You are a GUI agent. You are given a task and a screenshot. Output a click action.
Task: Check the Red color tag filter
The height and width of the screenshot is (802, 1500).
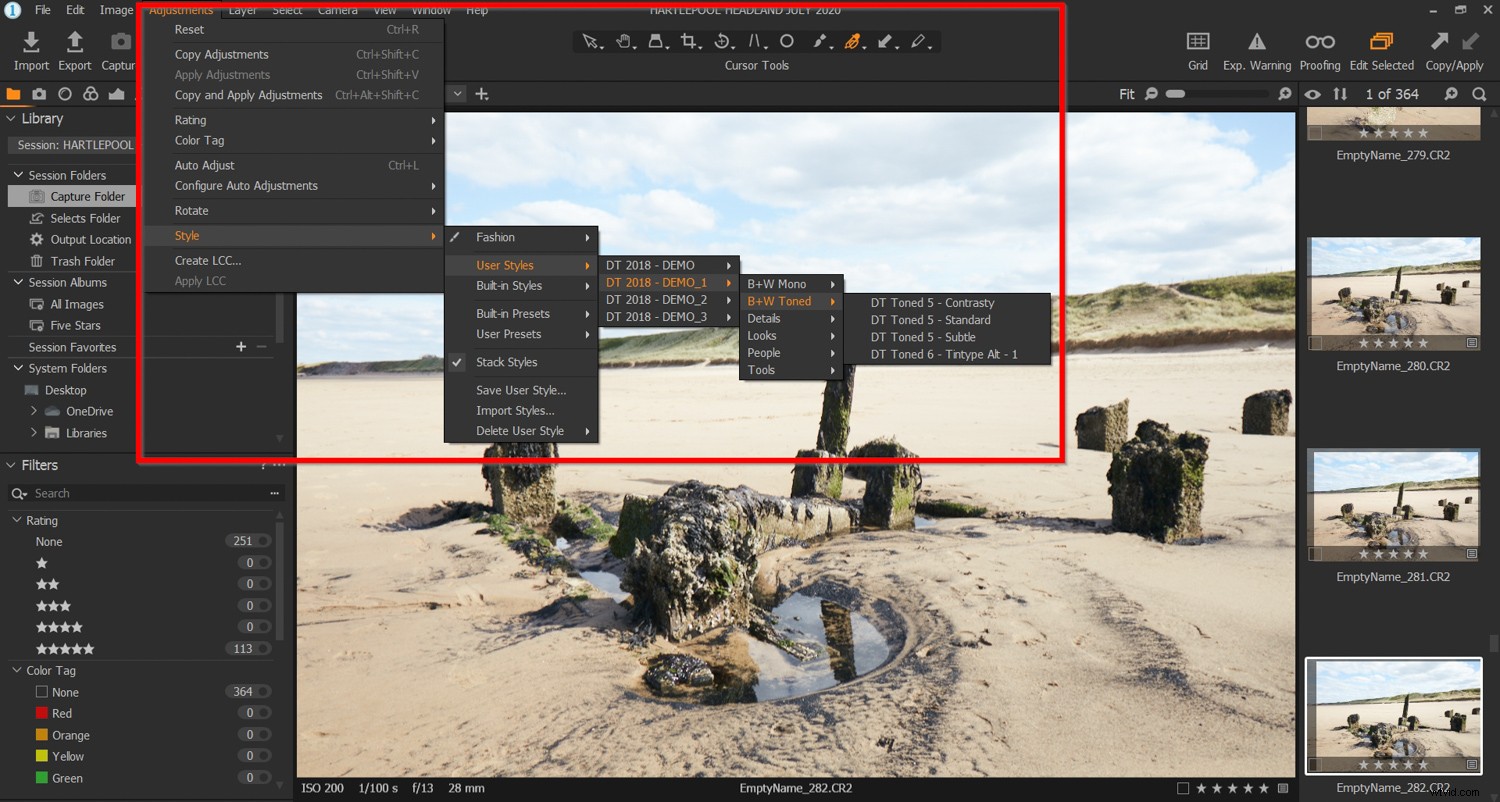tap(42, 713)
